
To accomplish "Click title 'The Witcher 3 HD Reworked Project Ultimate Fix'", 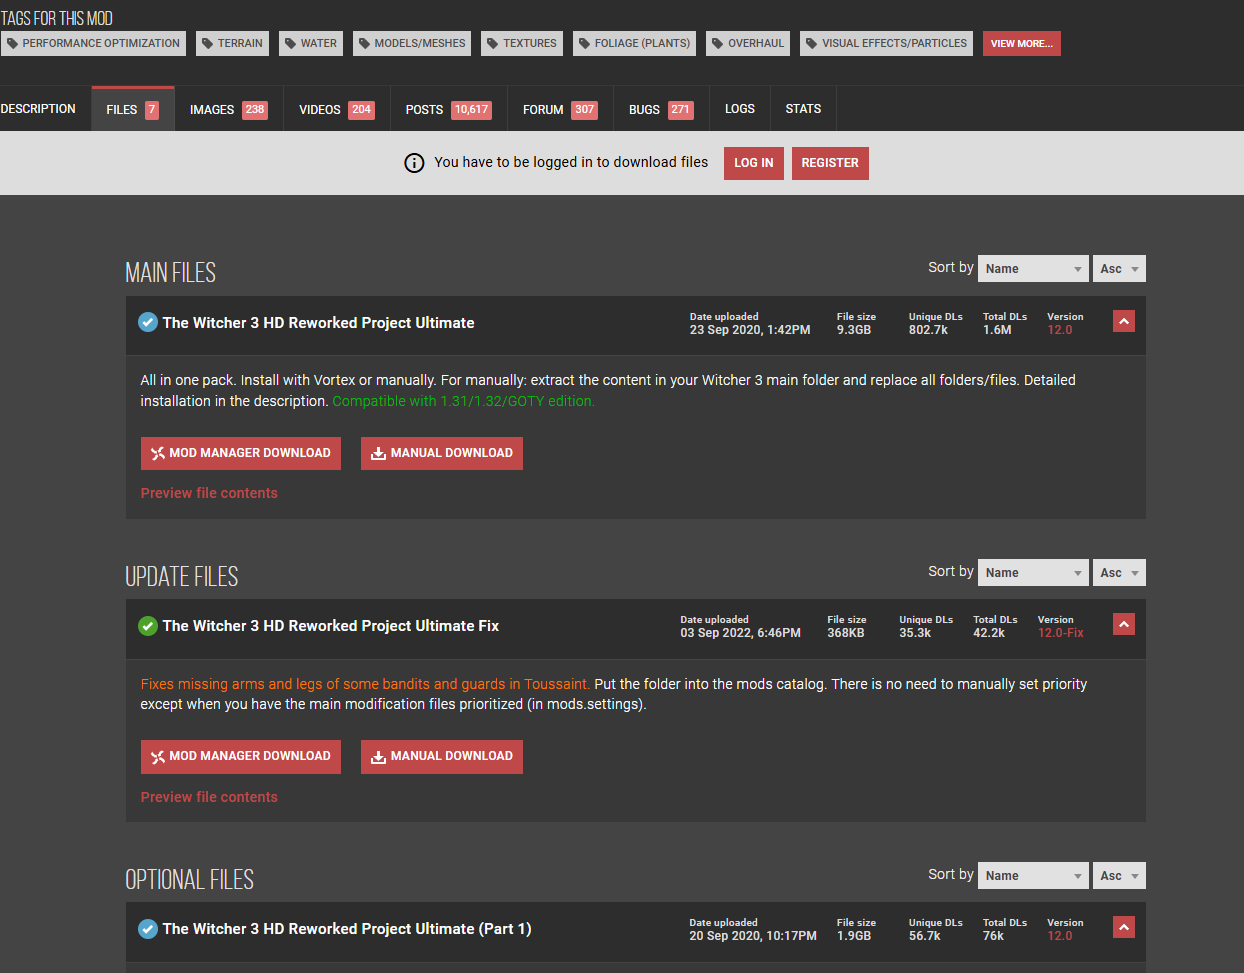I will (331, 626).
